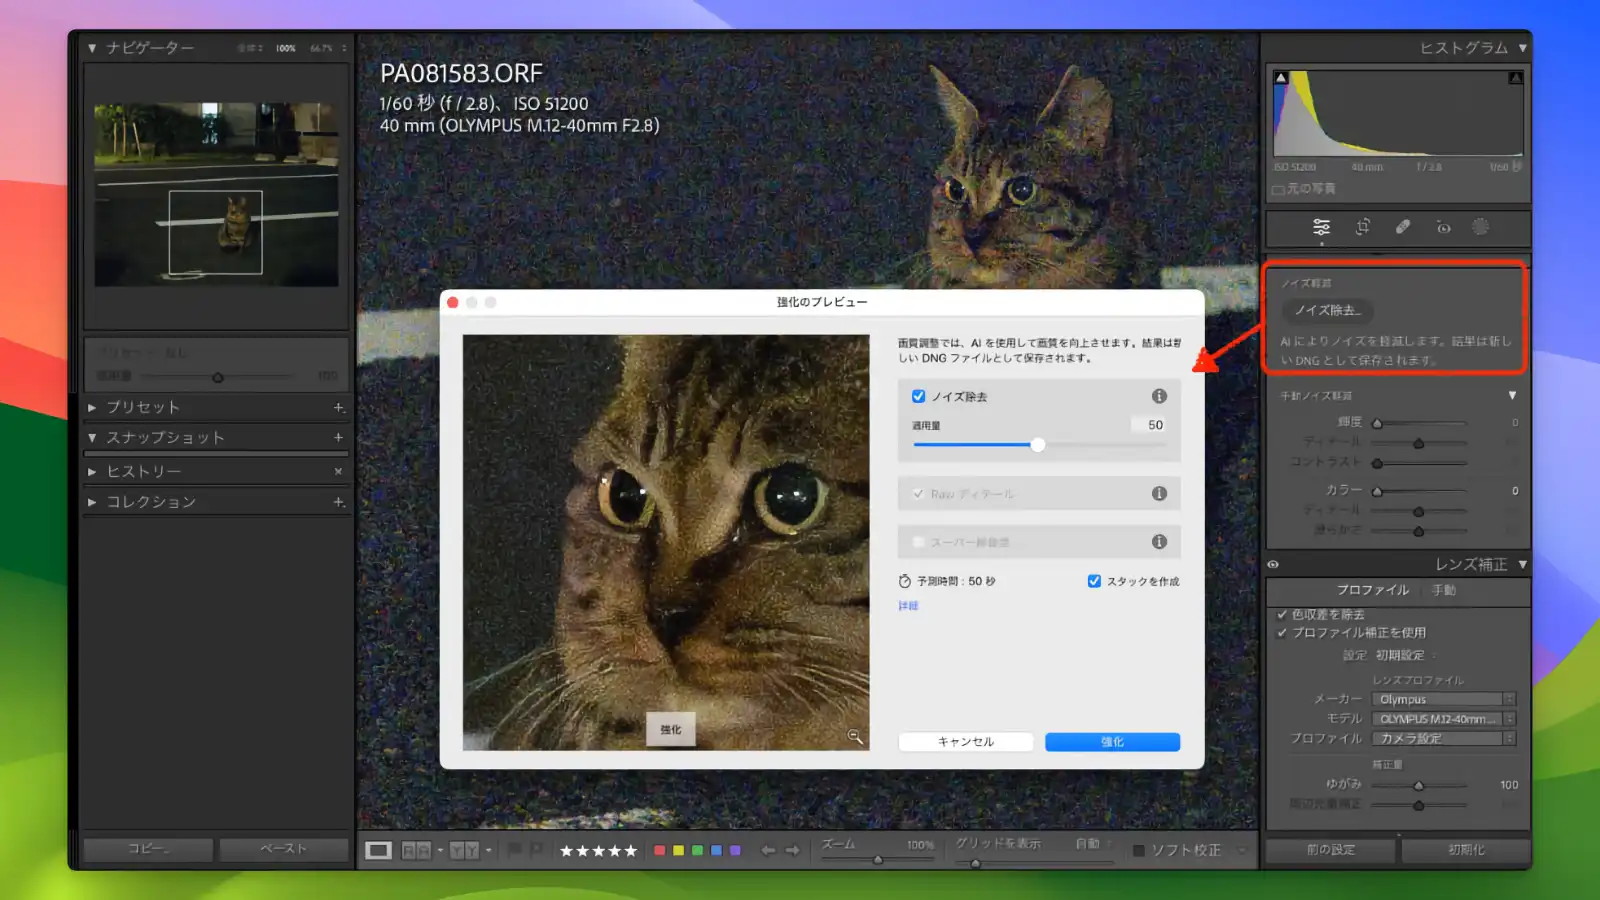The width and height of the screenshot is (1600, 900).
Task: Click the navigator photo thumbnail
Action: [215, 198]
